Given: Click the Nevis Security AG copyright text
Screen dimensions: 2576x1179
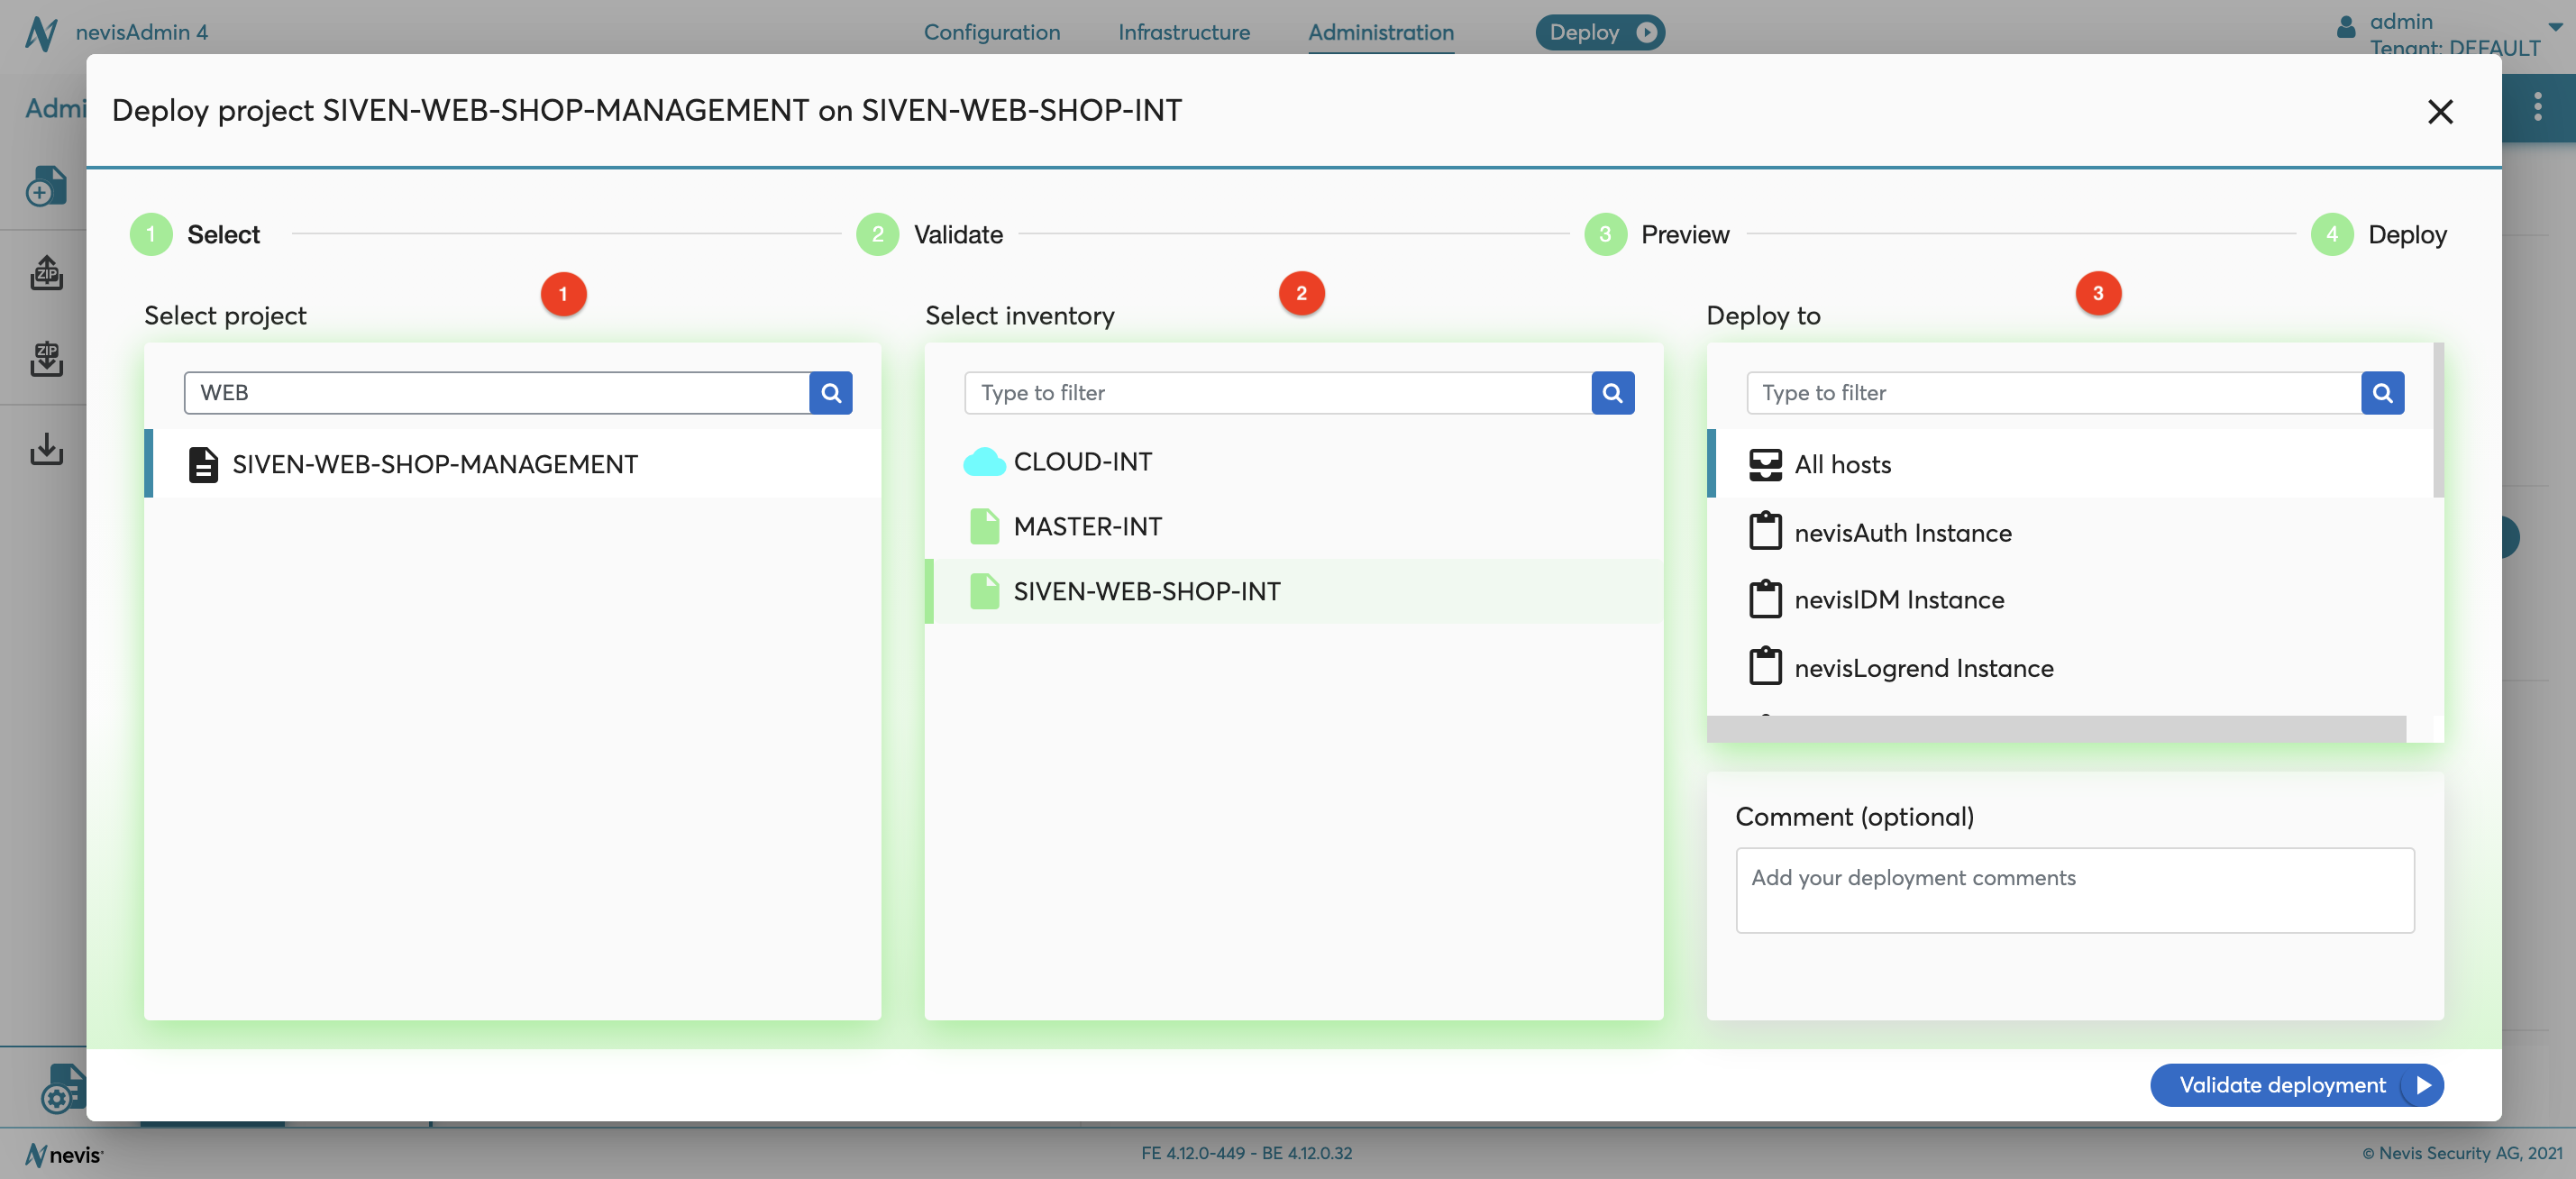Looking at the screenshot, I should coord(2462,1153).
